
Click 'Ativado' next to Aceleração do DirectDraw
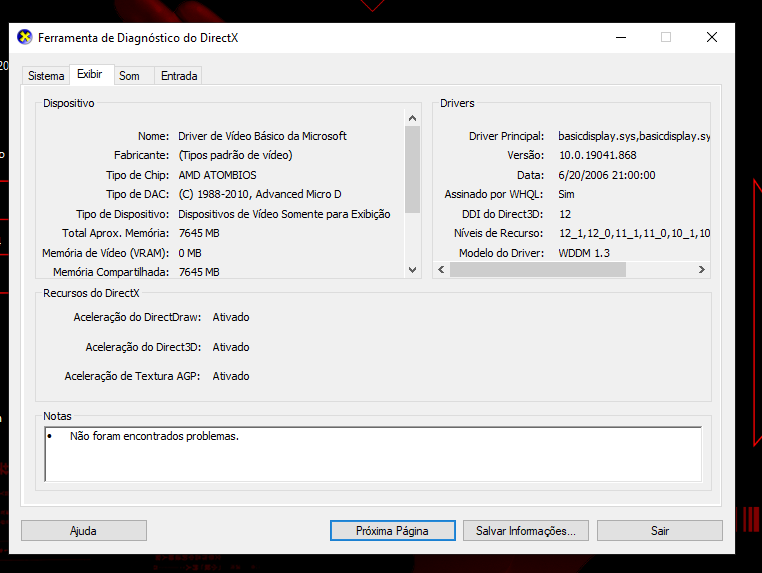pos(231,317)
